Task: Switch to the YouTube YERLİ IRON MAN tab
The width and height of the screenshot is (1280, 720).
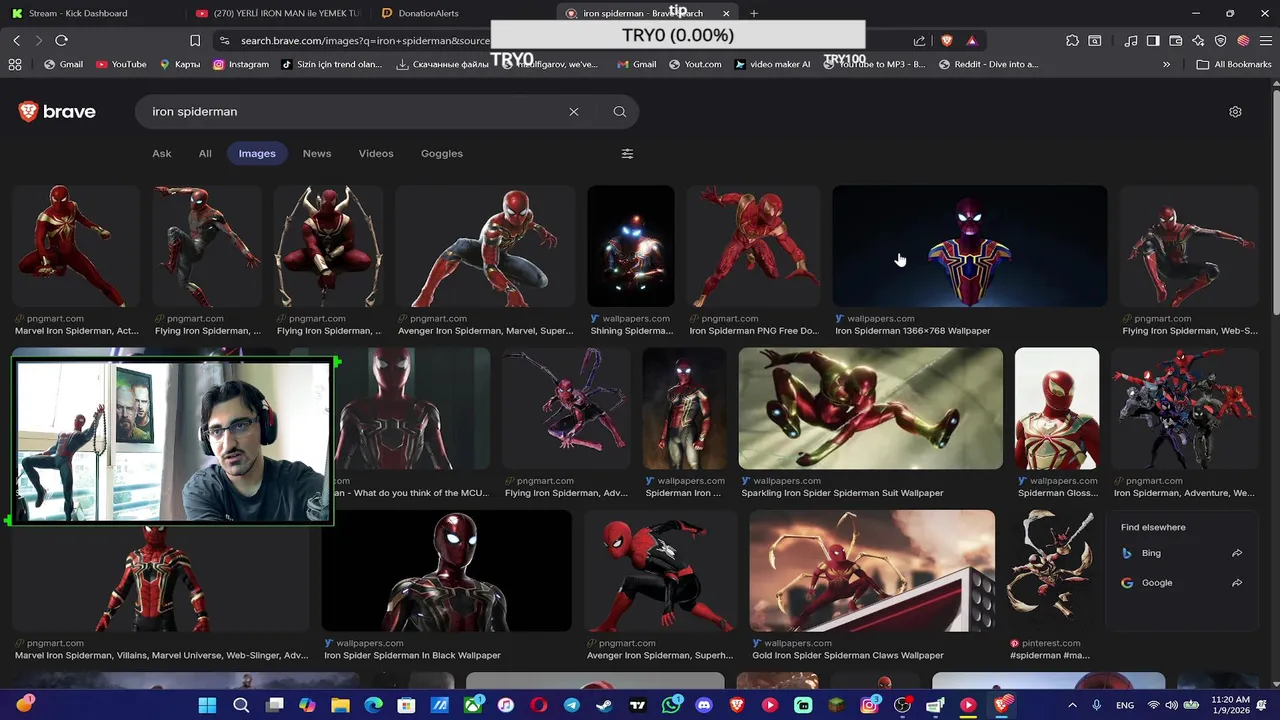Action: point(277,13)
